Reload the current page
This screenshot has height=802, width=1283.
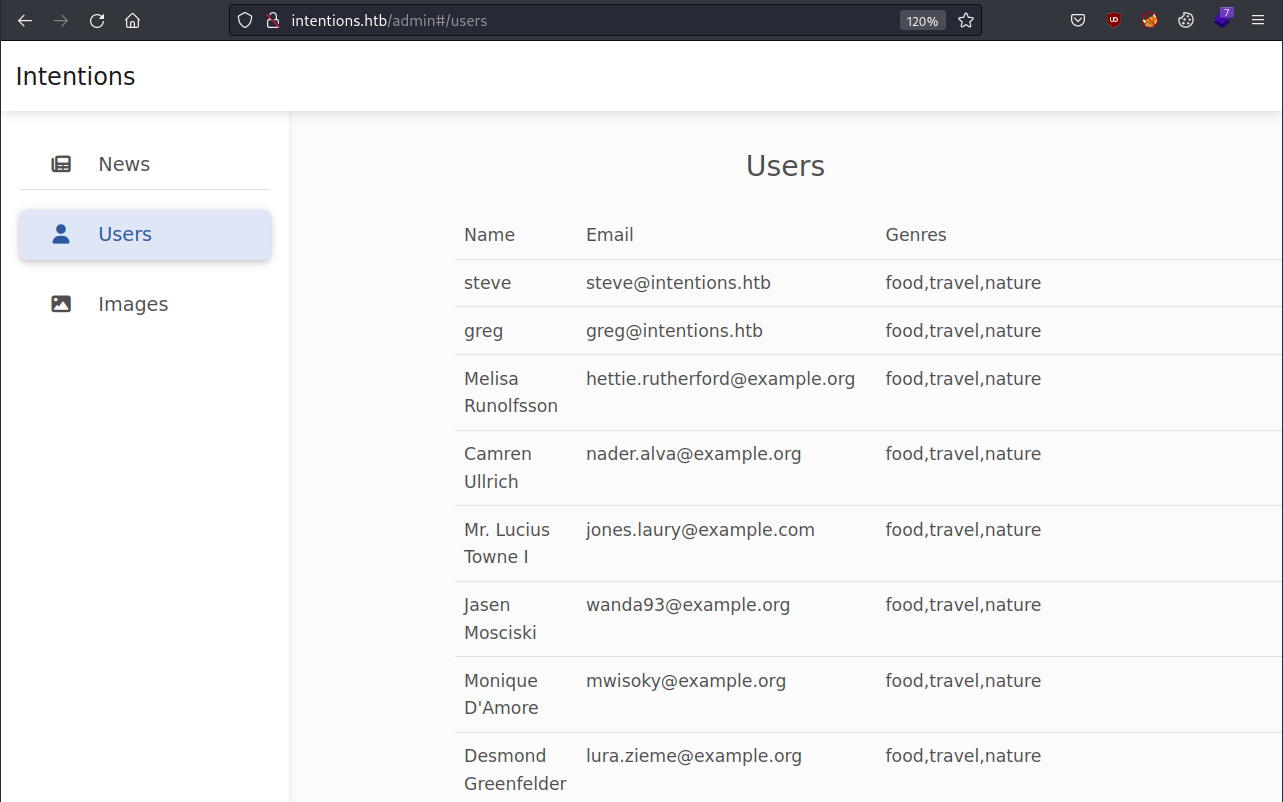coord(97,20)
